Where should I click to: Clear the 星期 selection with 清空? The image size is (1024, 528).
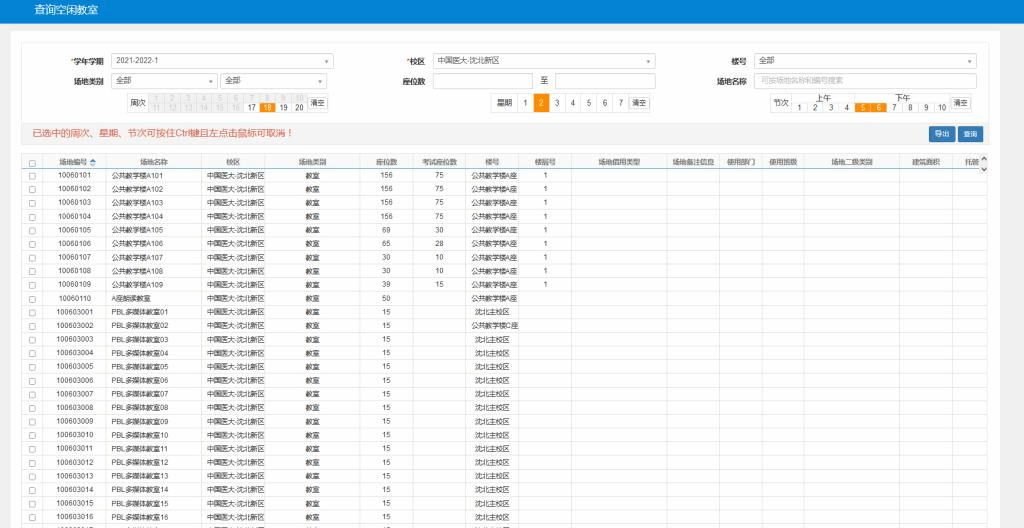638,103
